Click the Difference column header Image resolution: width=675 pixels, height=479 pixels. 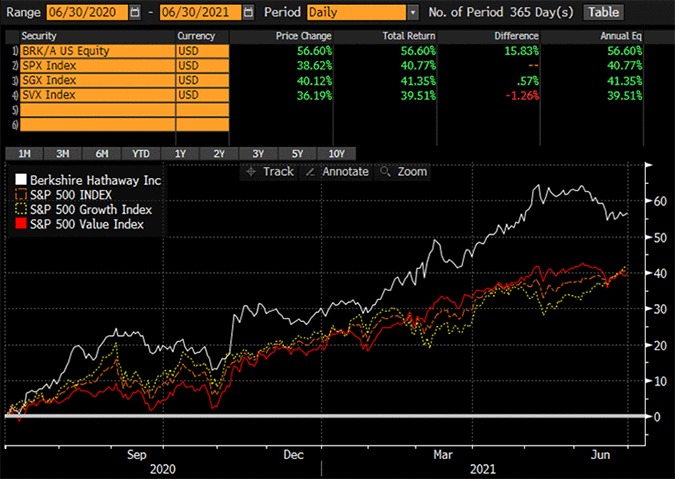[x=516, y=36]
